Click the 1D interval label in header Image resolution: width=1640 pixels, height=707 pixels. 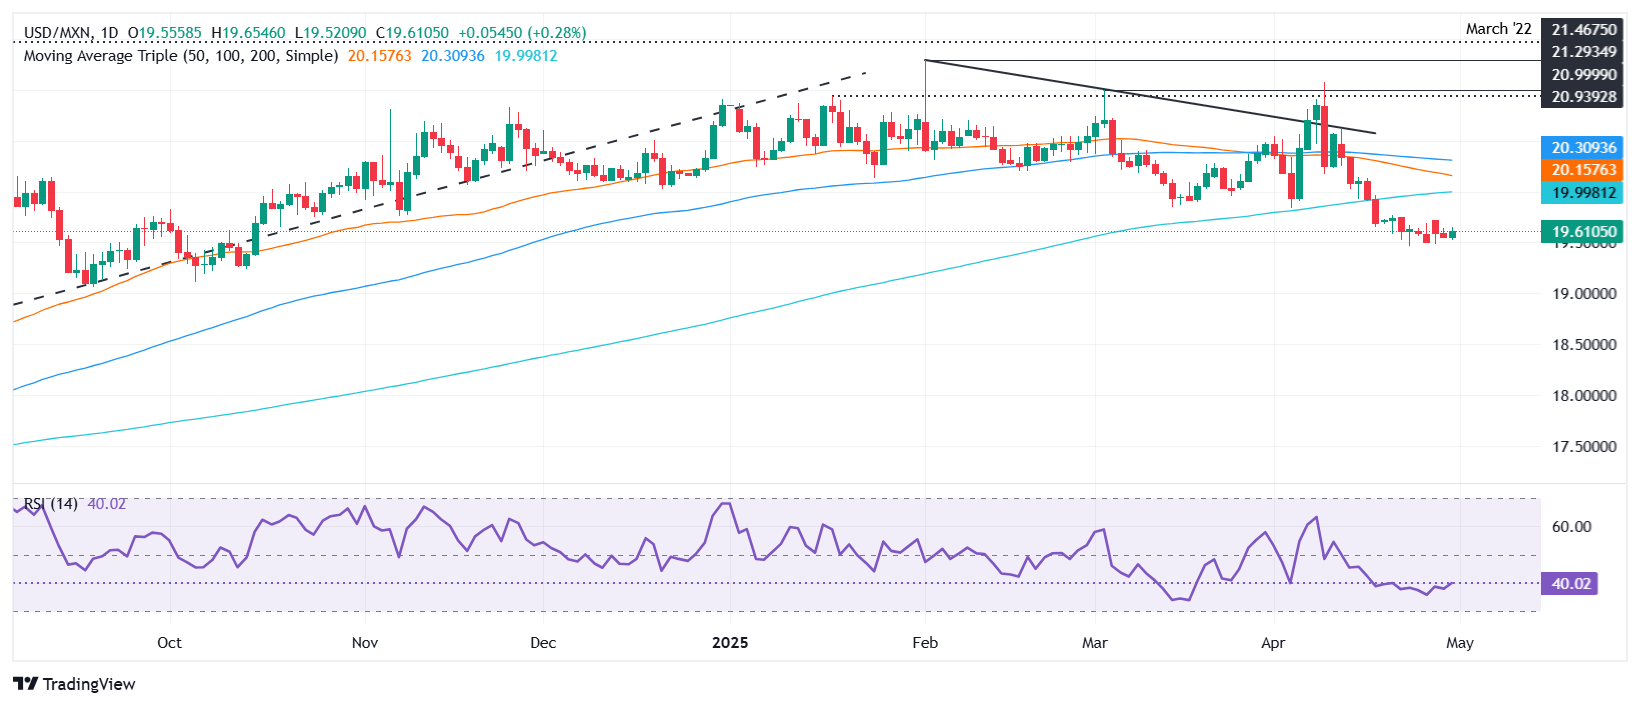point(110,33)
